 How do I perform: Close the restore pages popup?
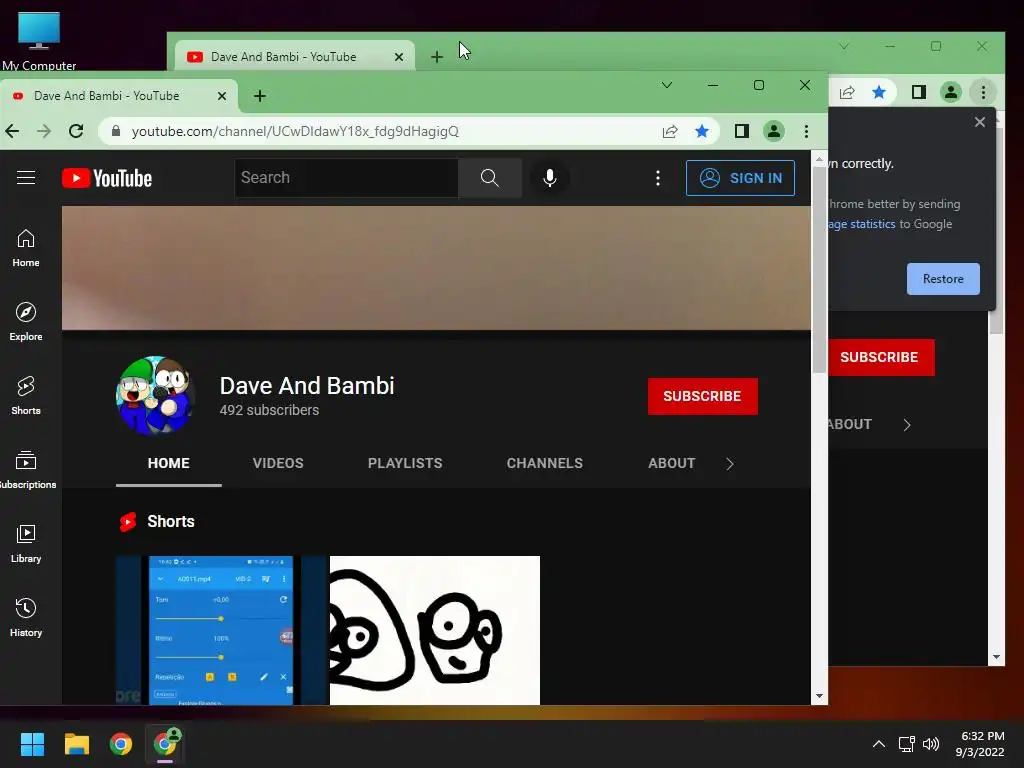pyautogui.click(x=980, y=122)
